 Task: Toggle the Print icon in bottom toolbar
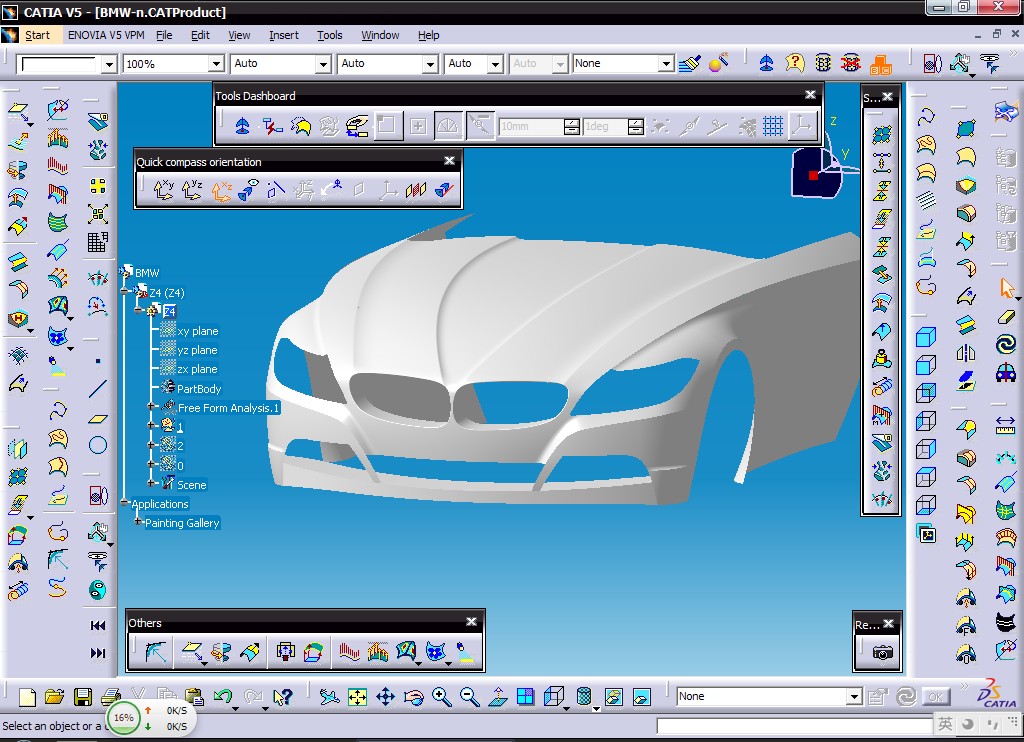tap(111, 697)
